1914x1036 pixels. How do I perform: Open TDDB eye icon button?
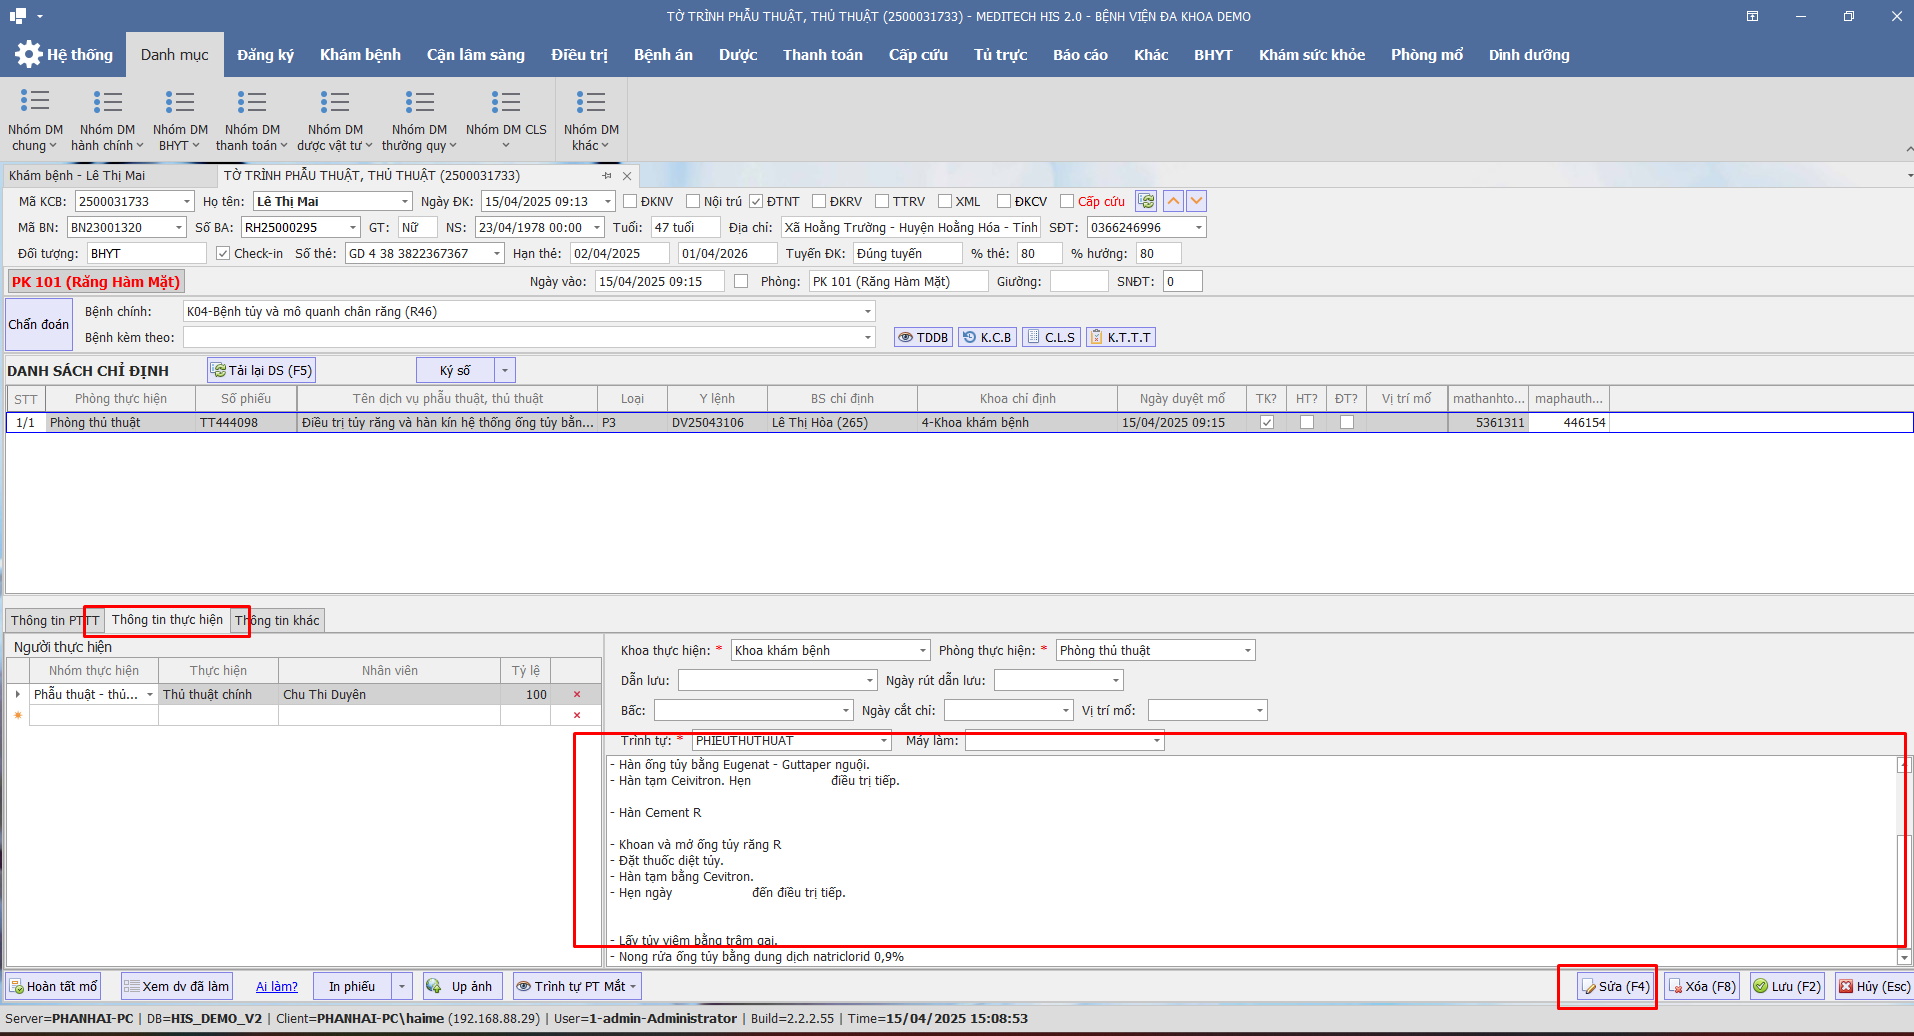(x=923, y=337)
